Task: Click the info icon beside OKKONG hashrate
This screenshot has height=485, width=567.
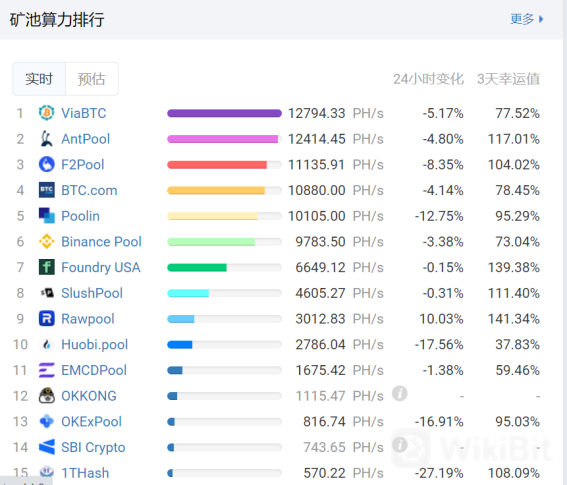Action: pos(400,393)
